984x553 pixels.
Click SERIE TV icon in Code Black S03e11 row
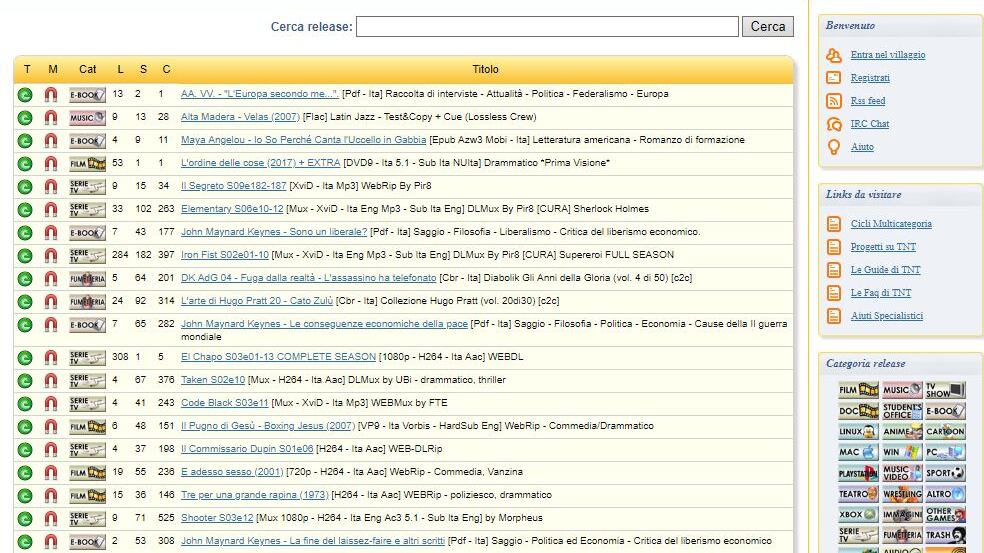87,404
